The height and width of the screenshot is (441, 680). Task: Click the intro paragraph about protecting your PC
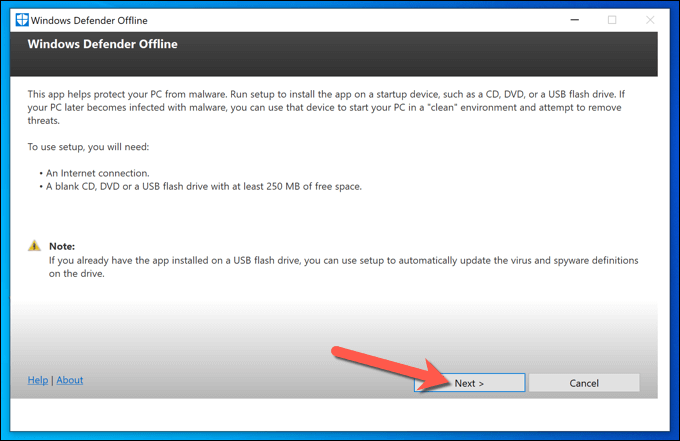tap(326, 107)
